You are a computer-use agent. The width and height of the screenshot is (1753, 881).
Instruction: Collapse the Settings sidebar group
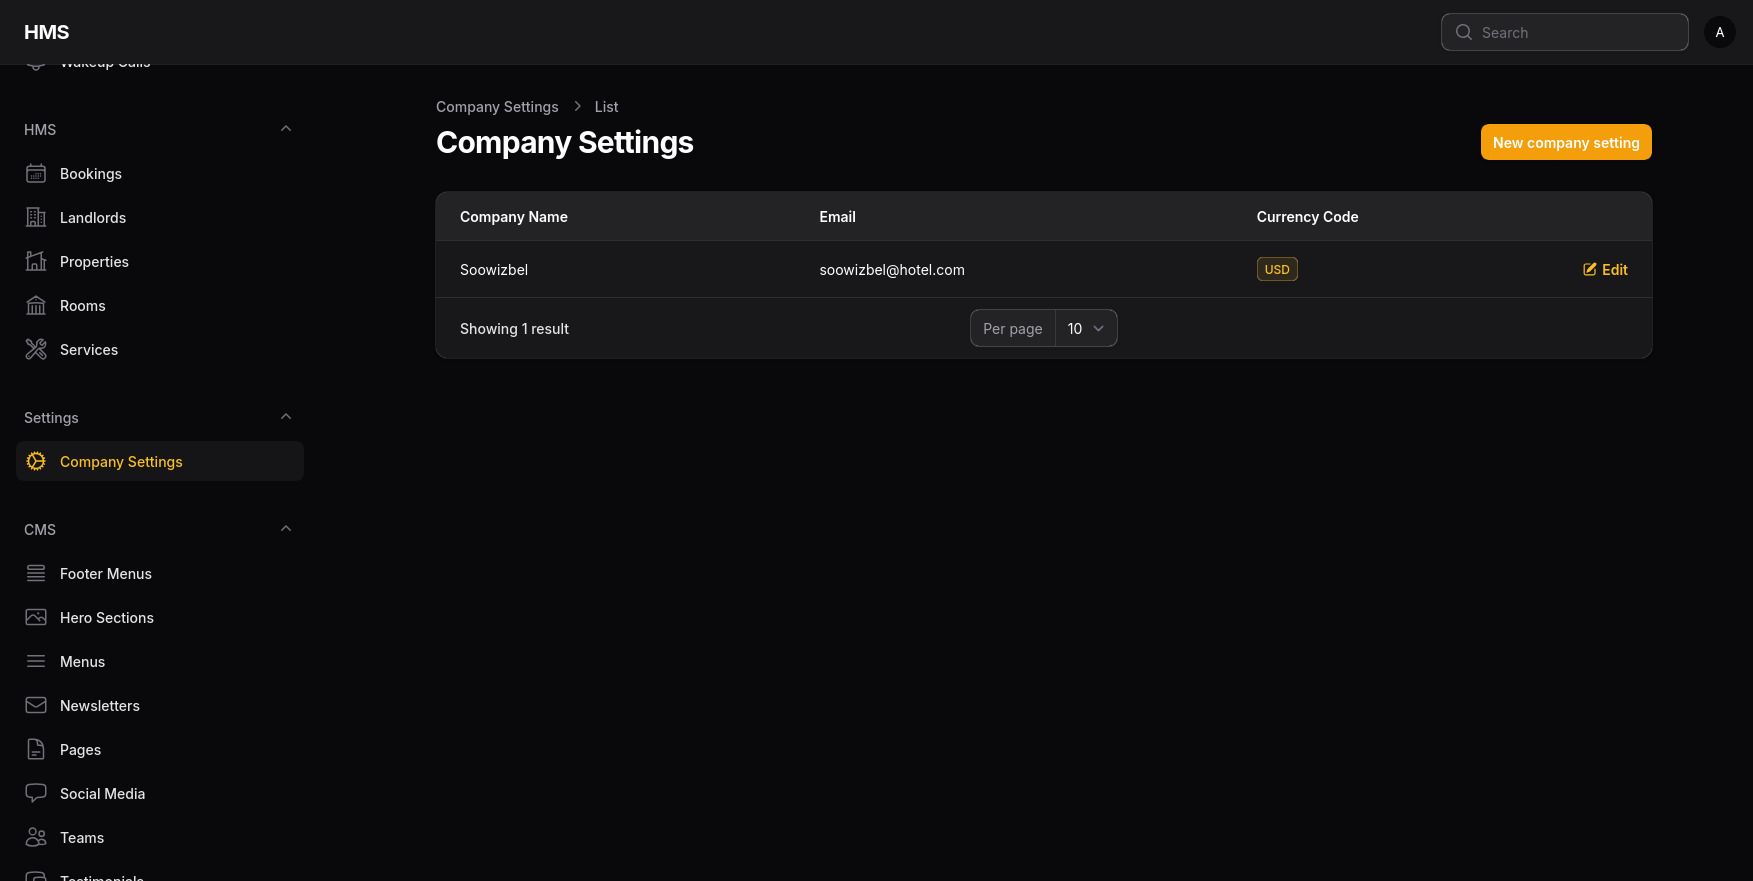(286, 417)
